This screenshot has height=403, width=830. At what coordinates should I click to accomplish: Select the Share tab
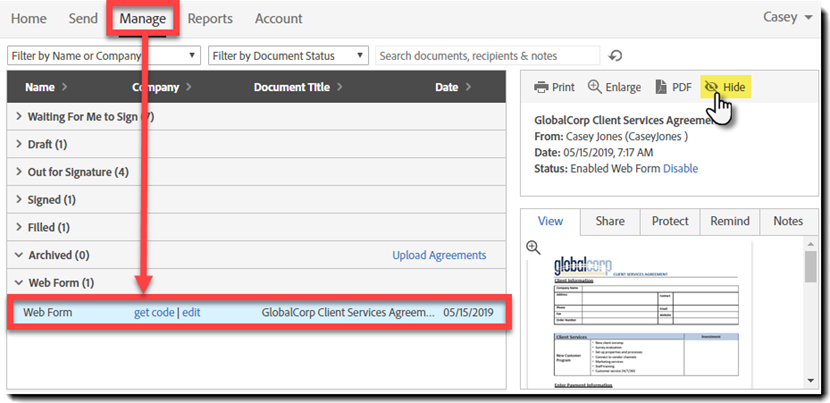610,221
